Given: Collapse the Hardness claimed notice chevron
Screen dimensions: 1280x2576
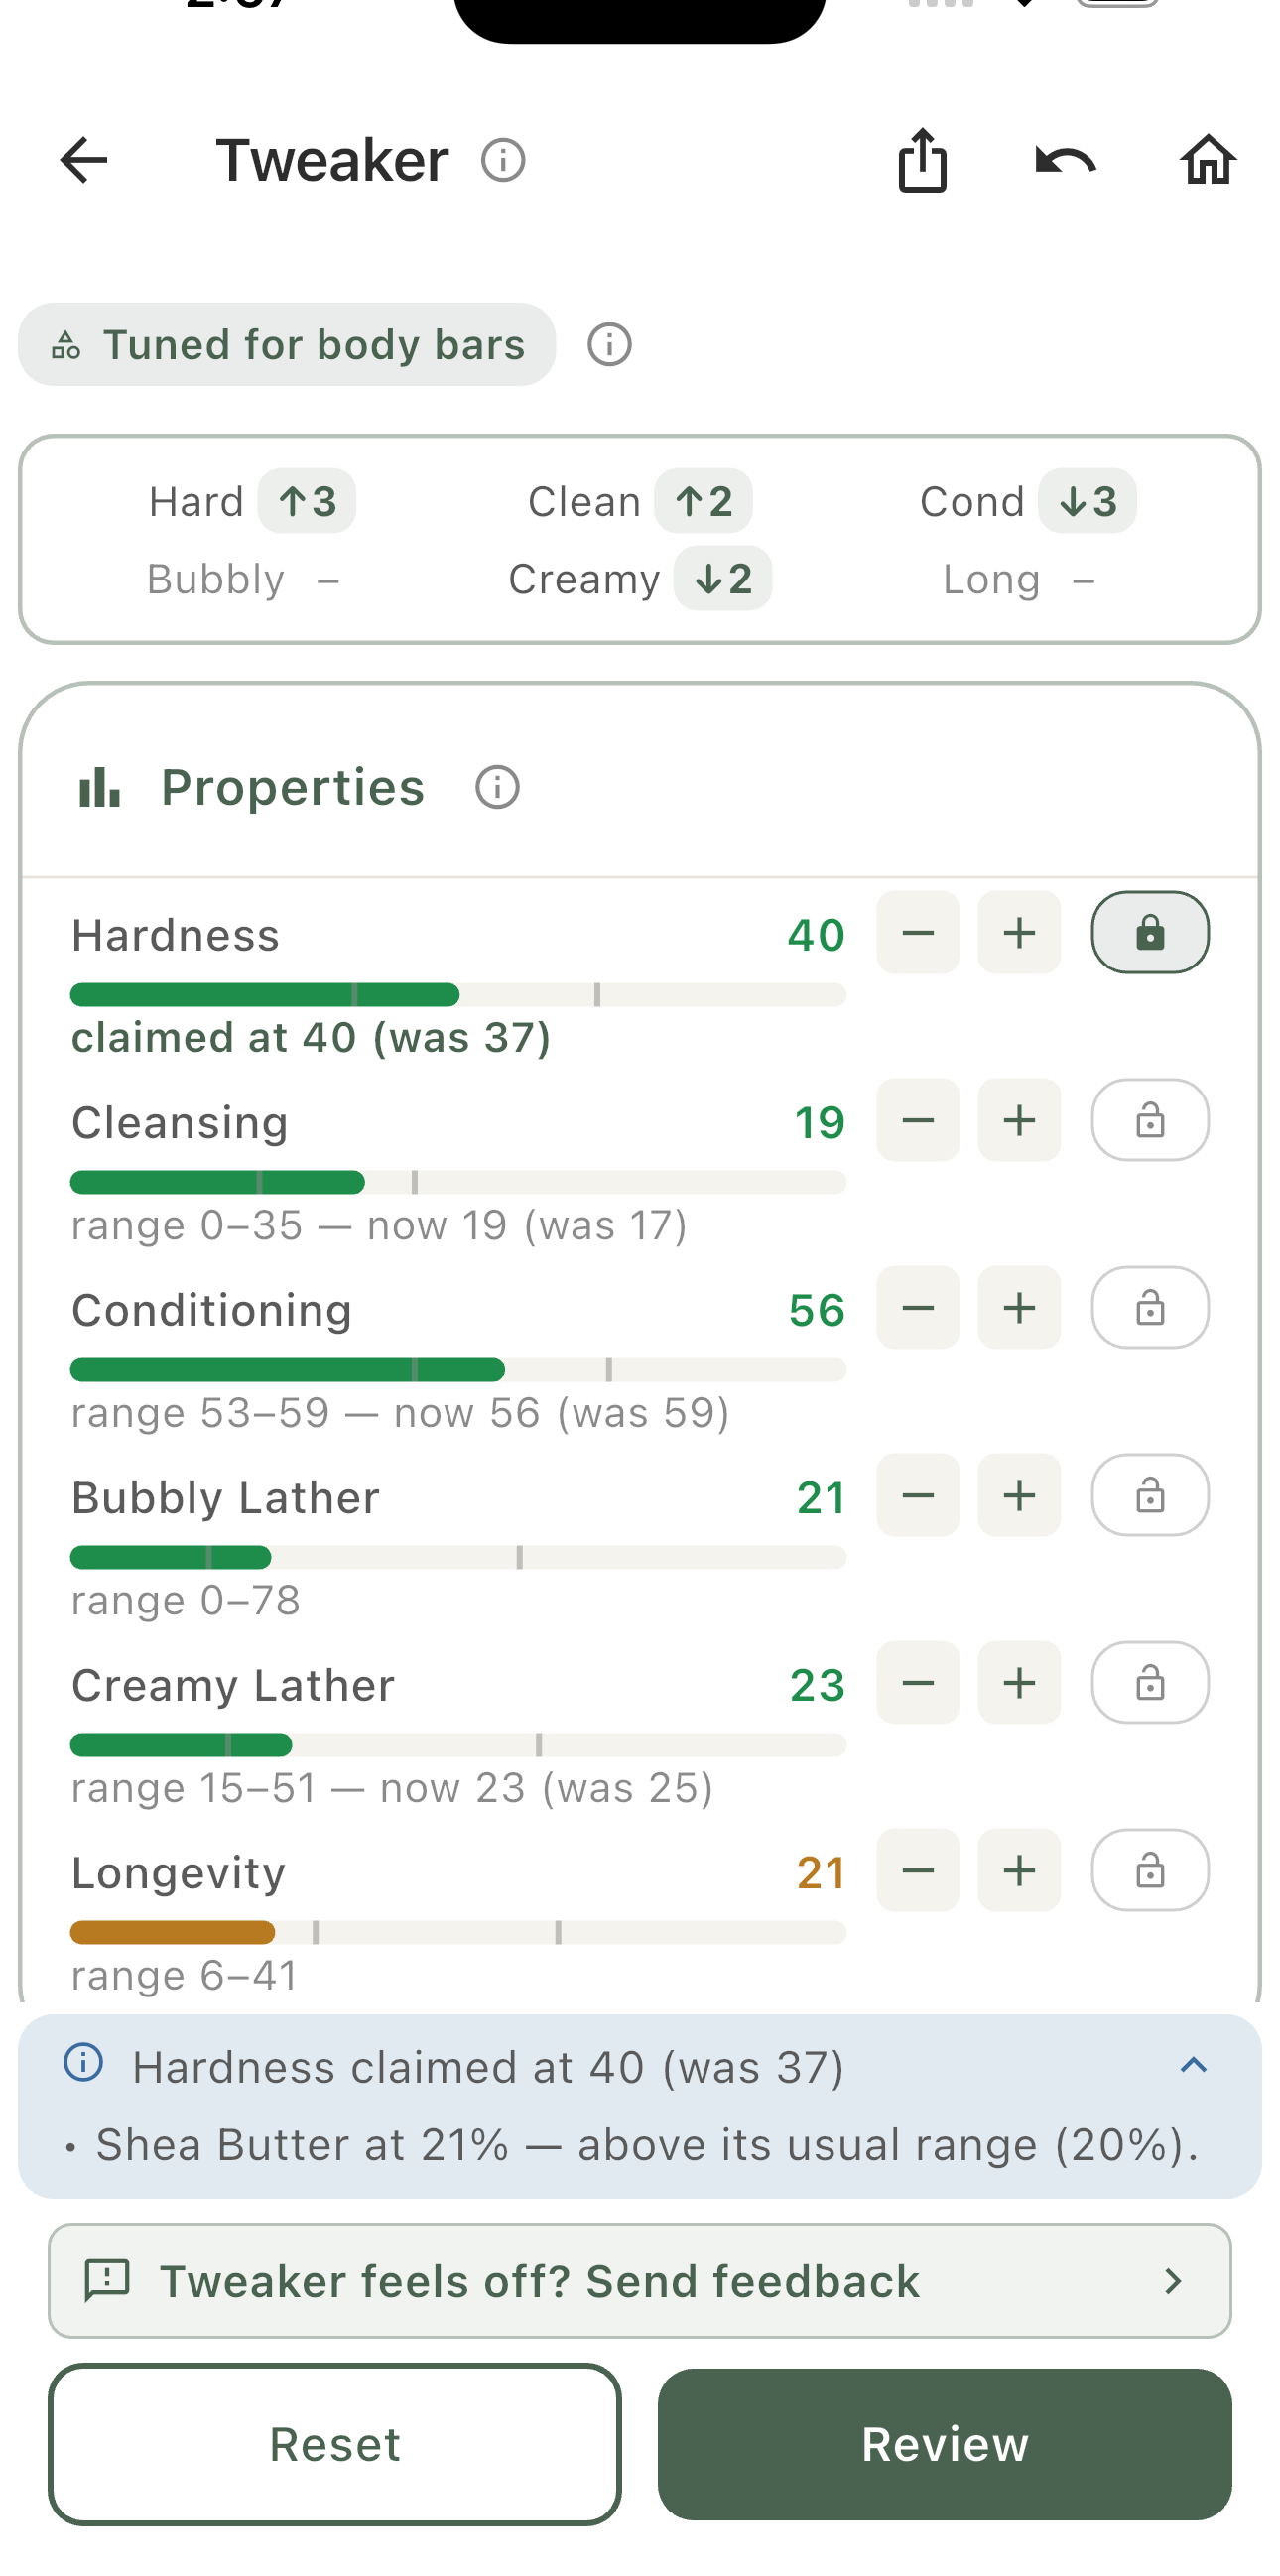Looking at the screenshot, I should click(x=1193, y=2066).
